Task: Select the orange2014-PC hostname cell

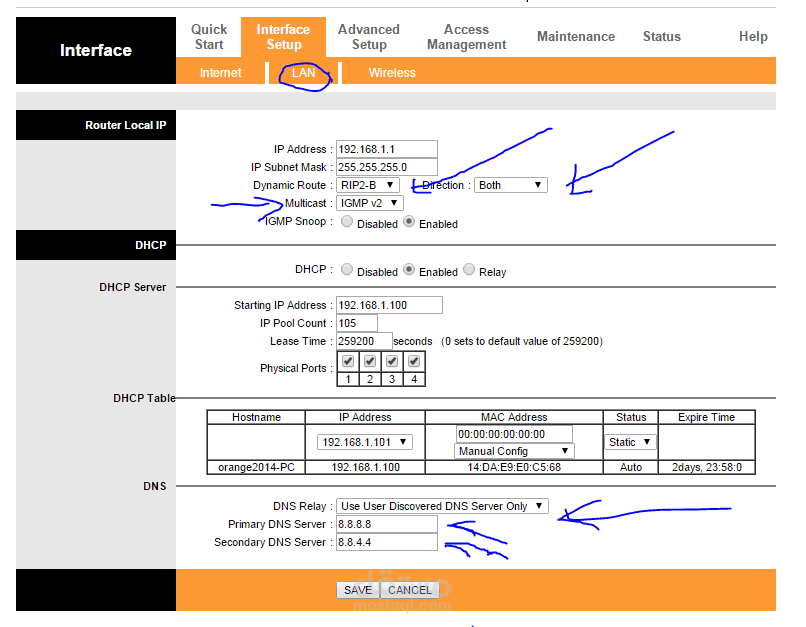Action: [x=256, y=467]
